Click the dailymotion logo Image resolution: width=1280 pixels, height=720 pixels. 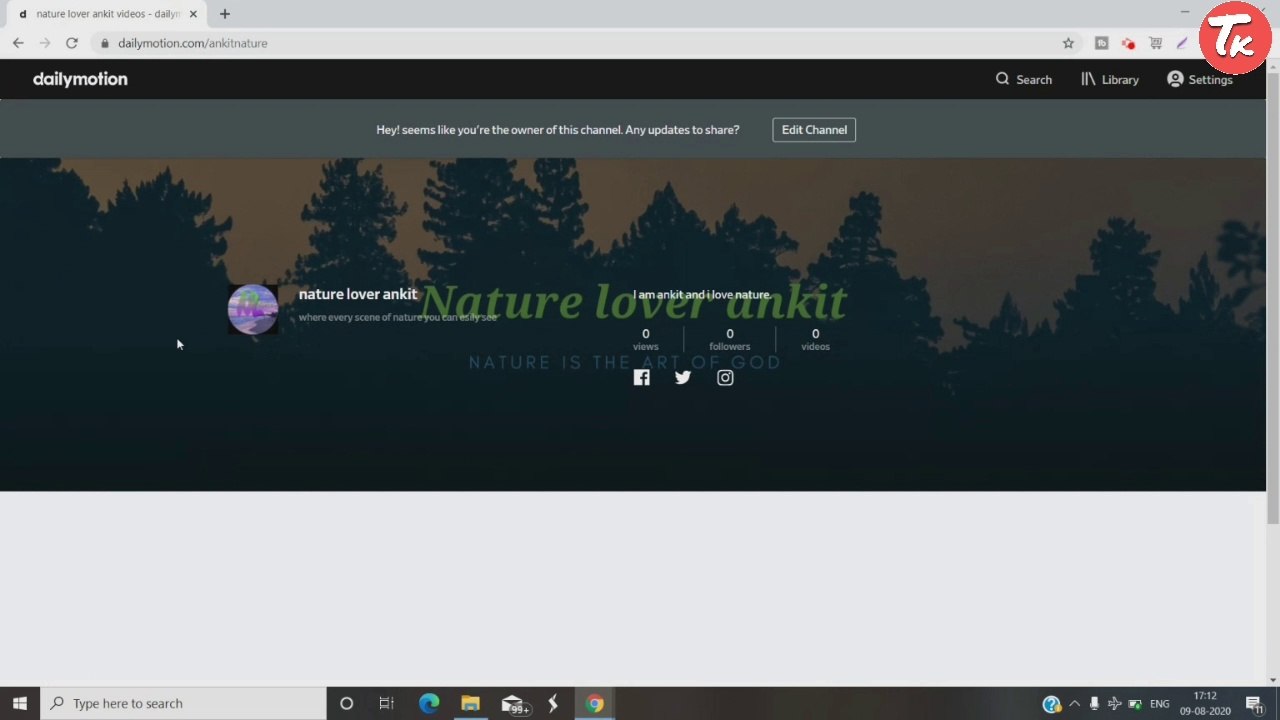pyautogui.click(x=80, y=79)
